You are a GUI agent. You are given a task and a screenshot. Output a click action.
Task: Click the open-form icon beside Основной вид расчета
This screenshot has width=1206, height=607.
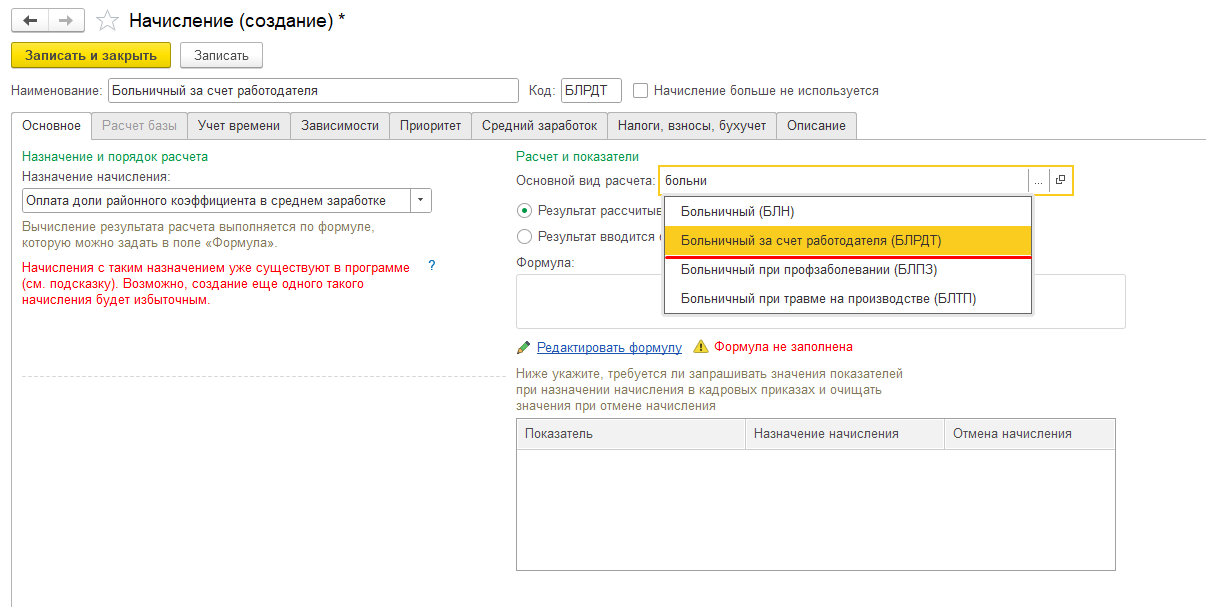pyautogui.click(x=1061, y=181)
